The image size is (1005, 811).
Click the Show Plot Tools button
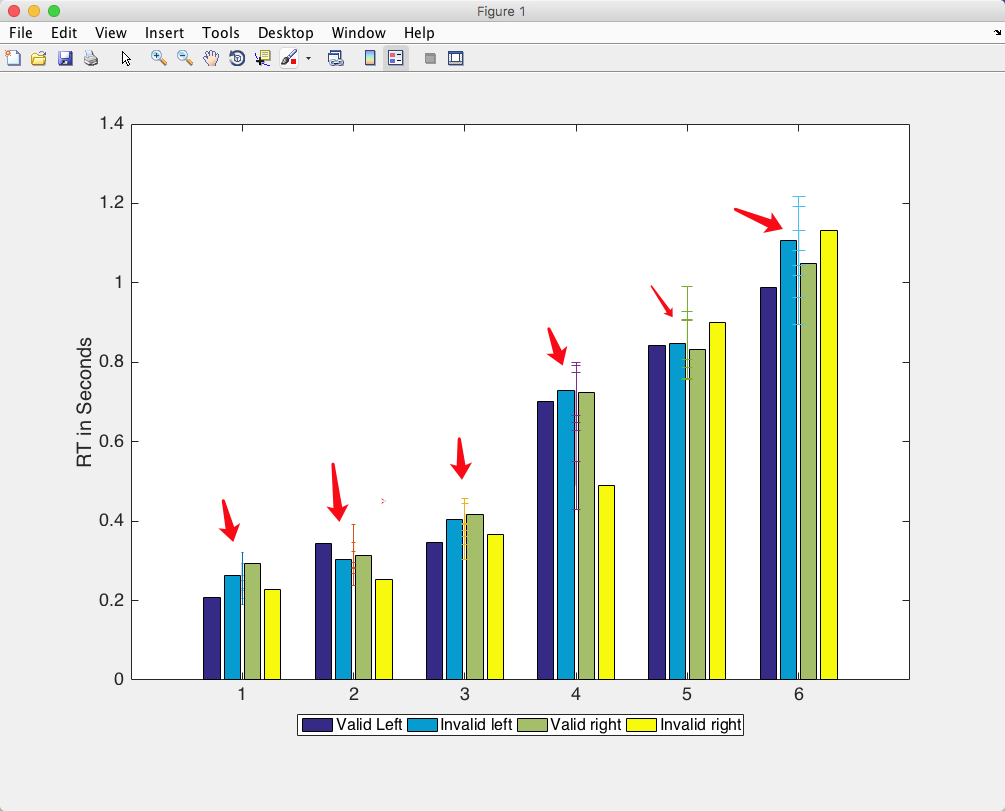[x=456, y=58]
